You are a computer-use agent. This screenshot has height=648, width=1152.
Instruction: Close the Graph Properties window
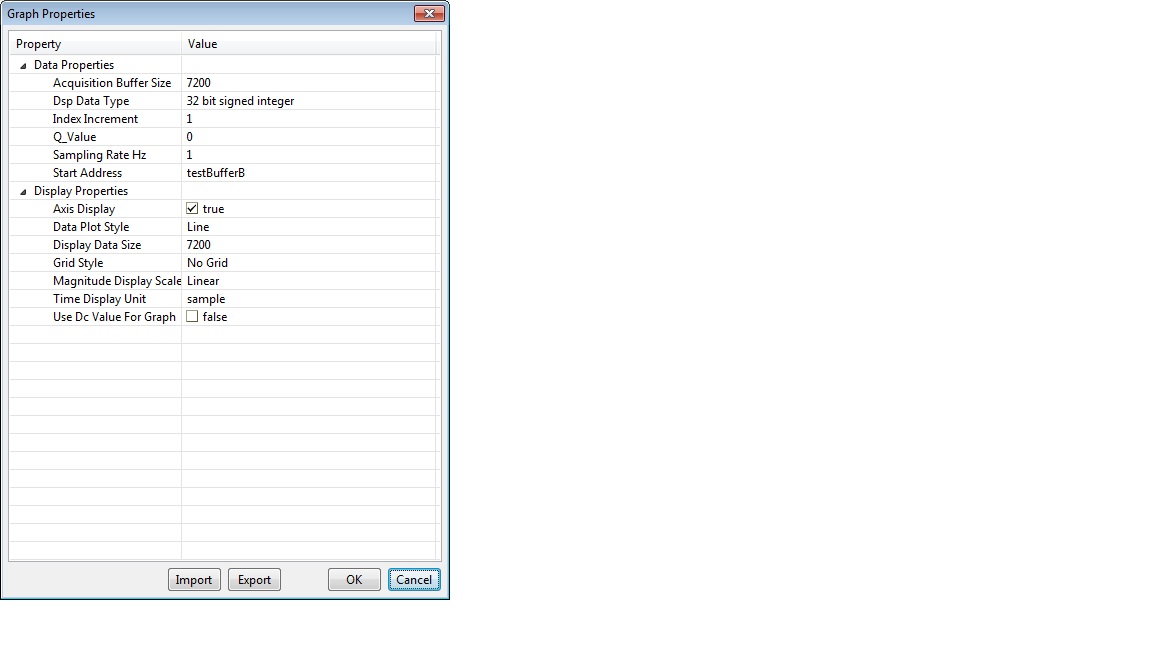click(429, 13)
